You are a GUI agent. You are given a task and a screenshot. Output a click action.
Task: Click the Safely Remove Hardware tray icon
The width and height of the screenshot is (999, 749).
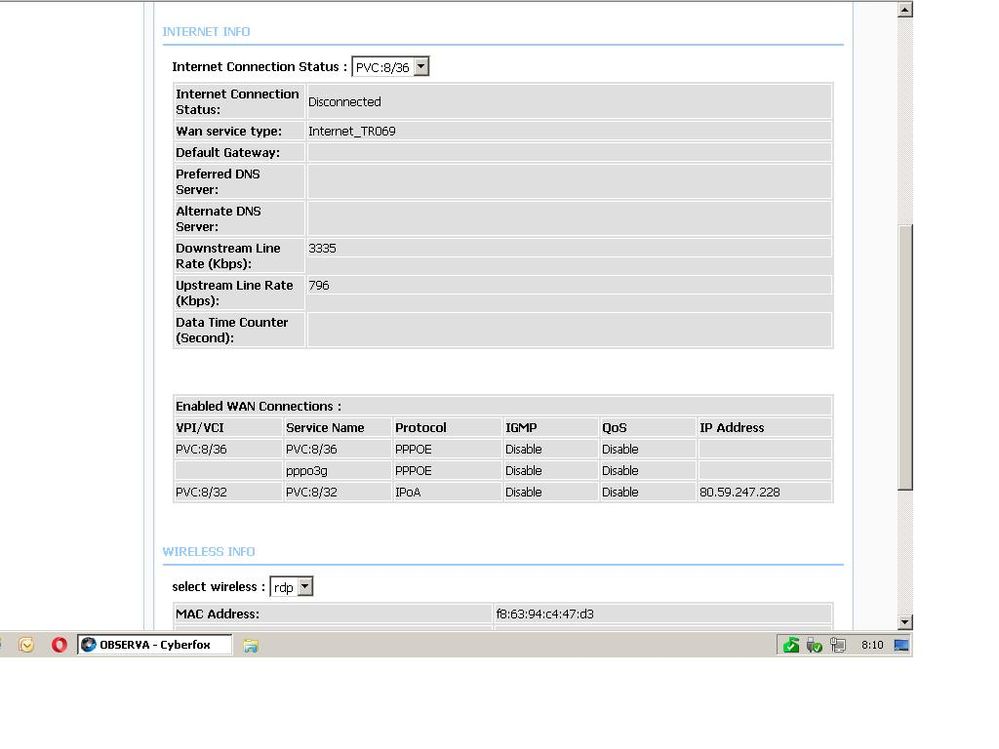pyautogui.click(x=814, y=645)
